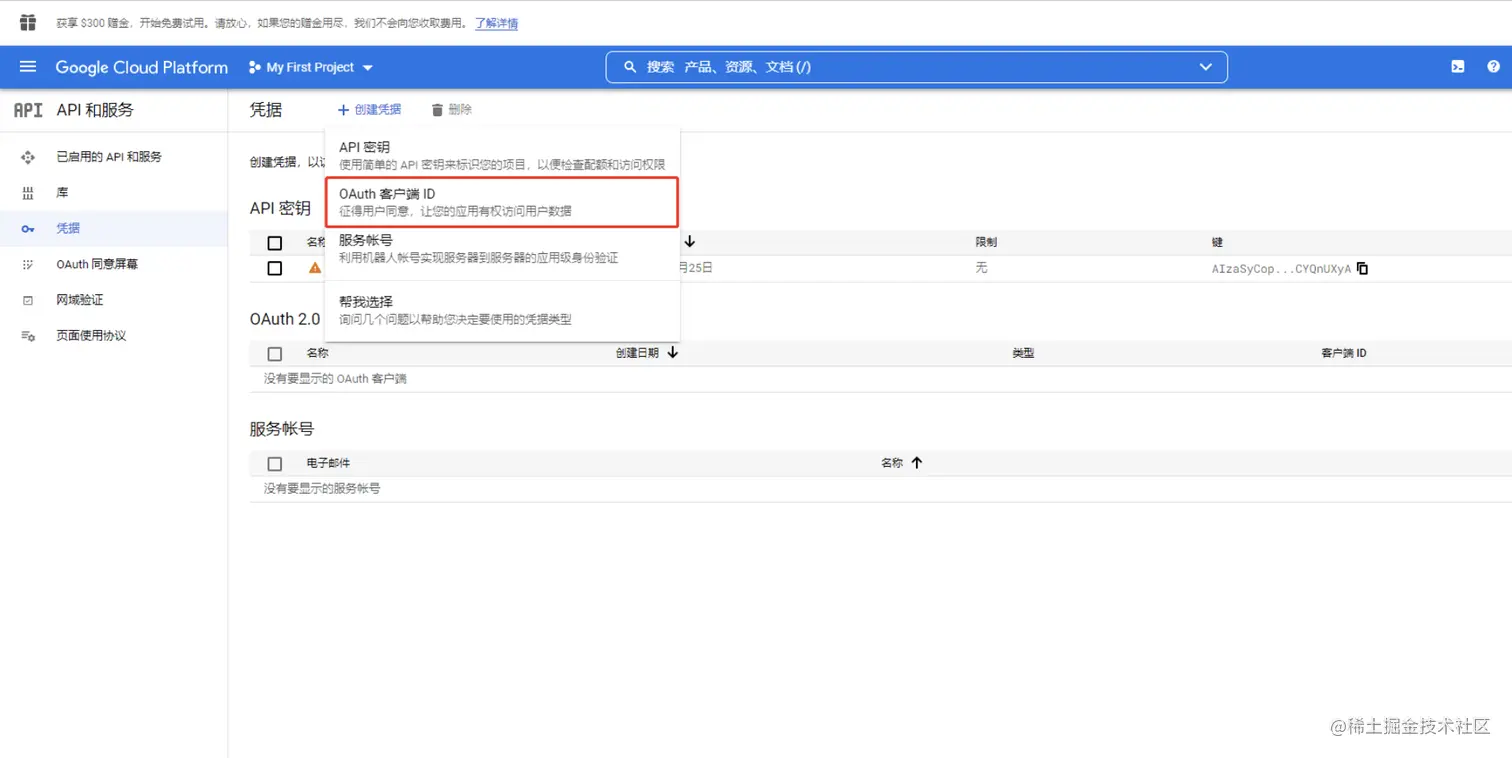1512x758 pixels.
Task: Open 页面使用协议 in the sidebar
Action: (91, 336)
